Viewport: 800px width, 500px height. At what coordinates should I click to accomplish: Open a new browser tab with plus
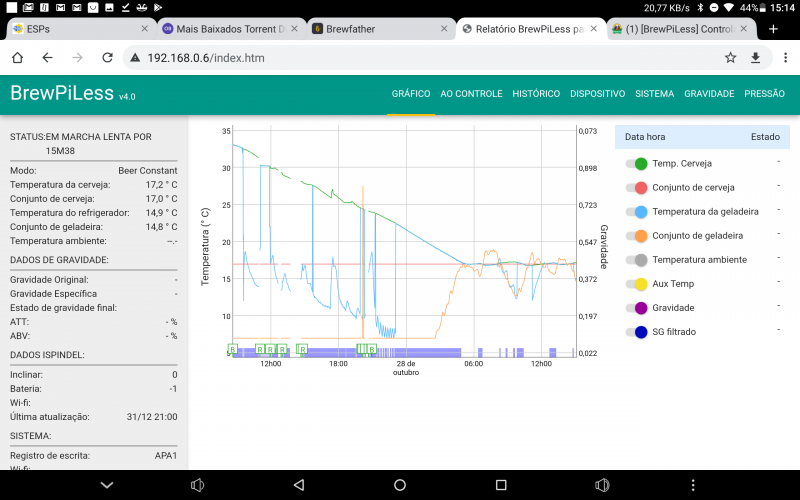pos(773,29)
